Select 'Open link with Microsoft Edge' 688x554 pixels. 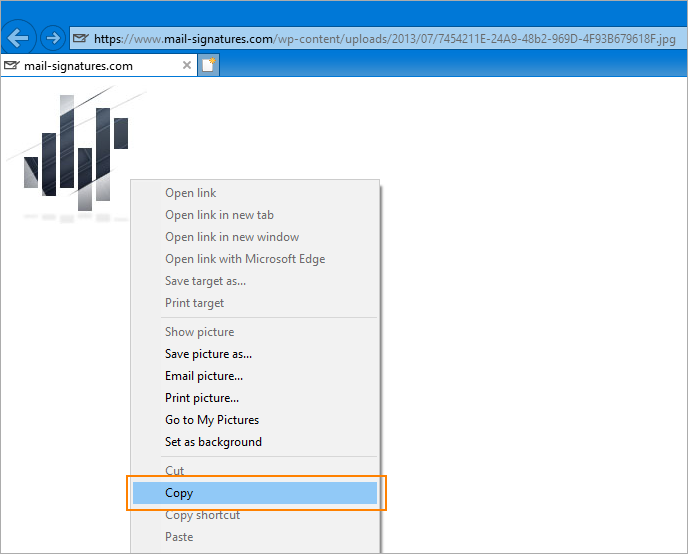(x=244, y=259)
